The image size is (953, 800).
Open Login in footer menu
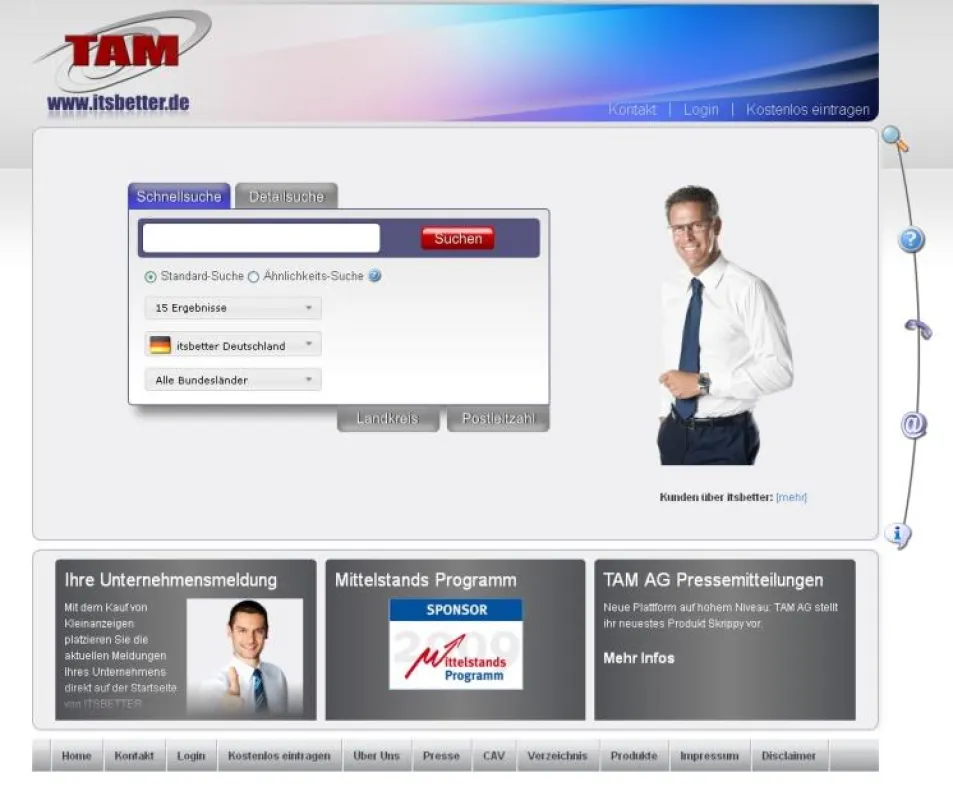[191, 756]
